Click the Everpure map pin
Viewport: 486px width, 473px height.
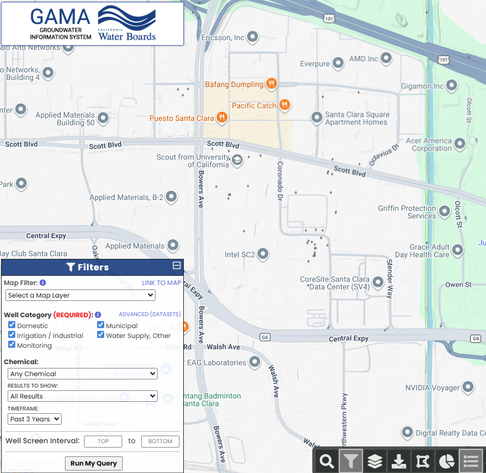pos(338,63)
